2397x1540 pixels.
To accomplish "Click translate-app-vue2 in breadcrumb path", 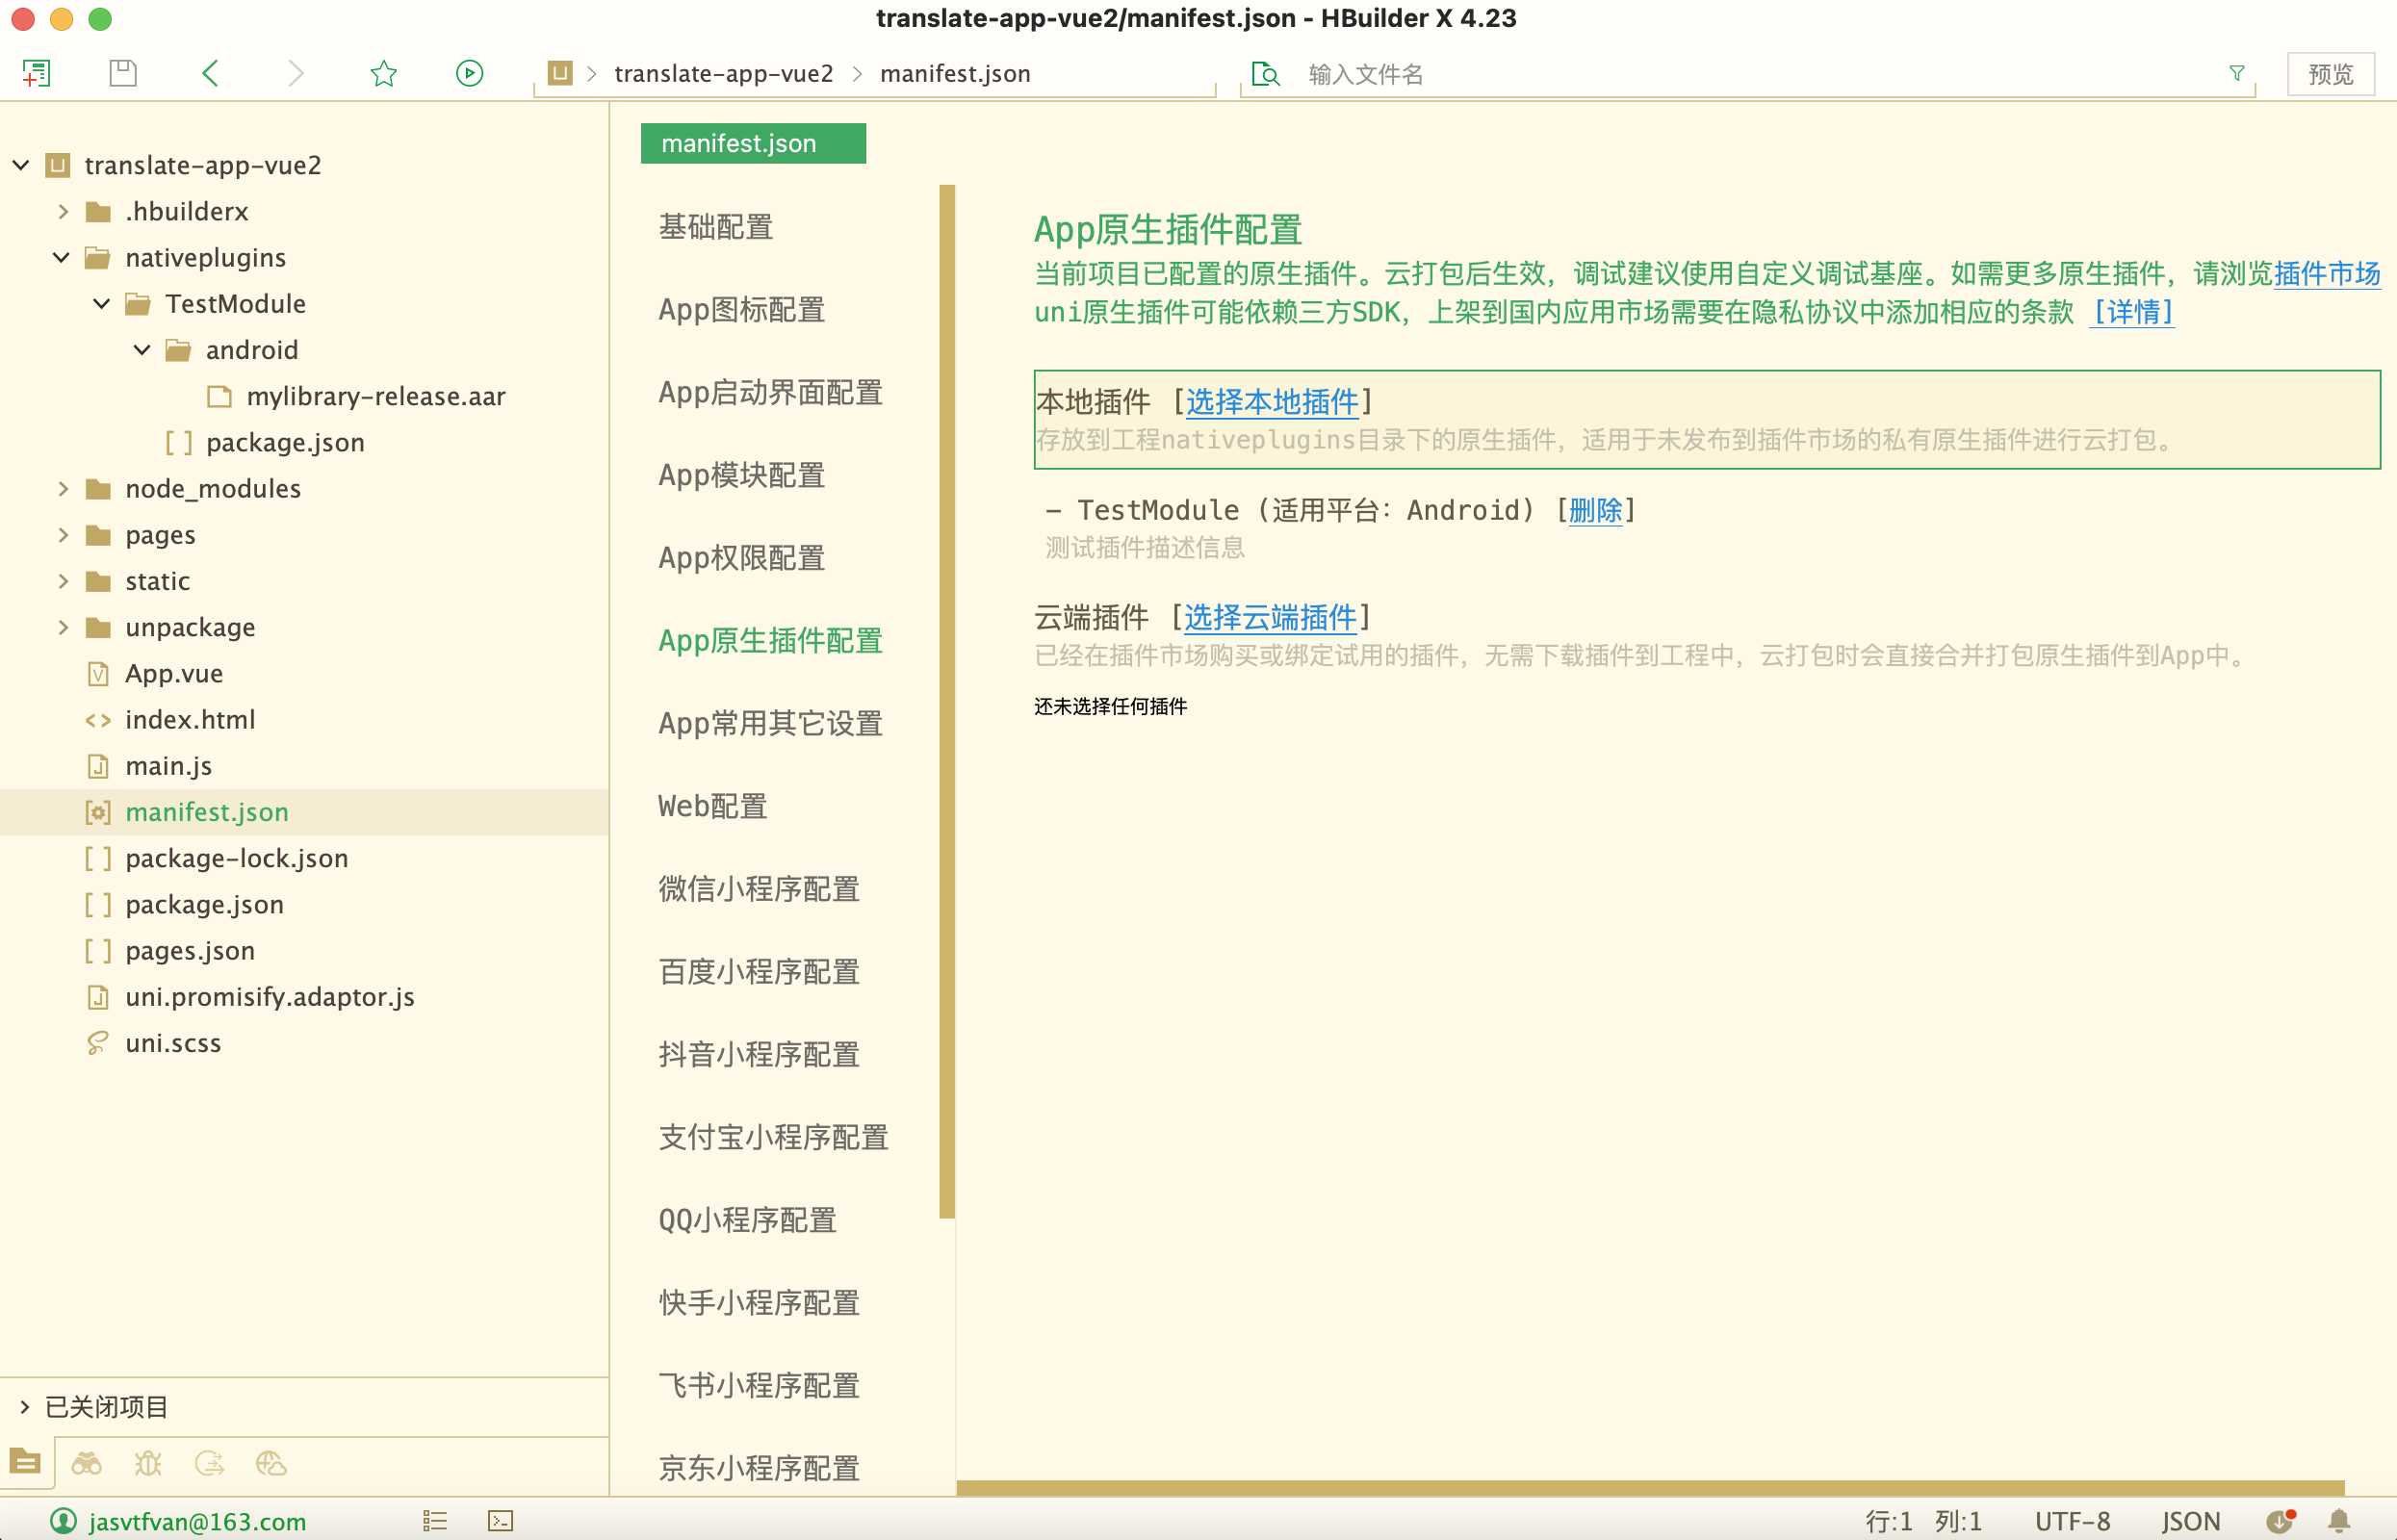I will point(723,74).
